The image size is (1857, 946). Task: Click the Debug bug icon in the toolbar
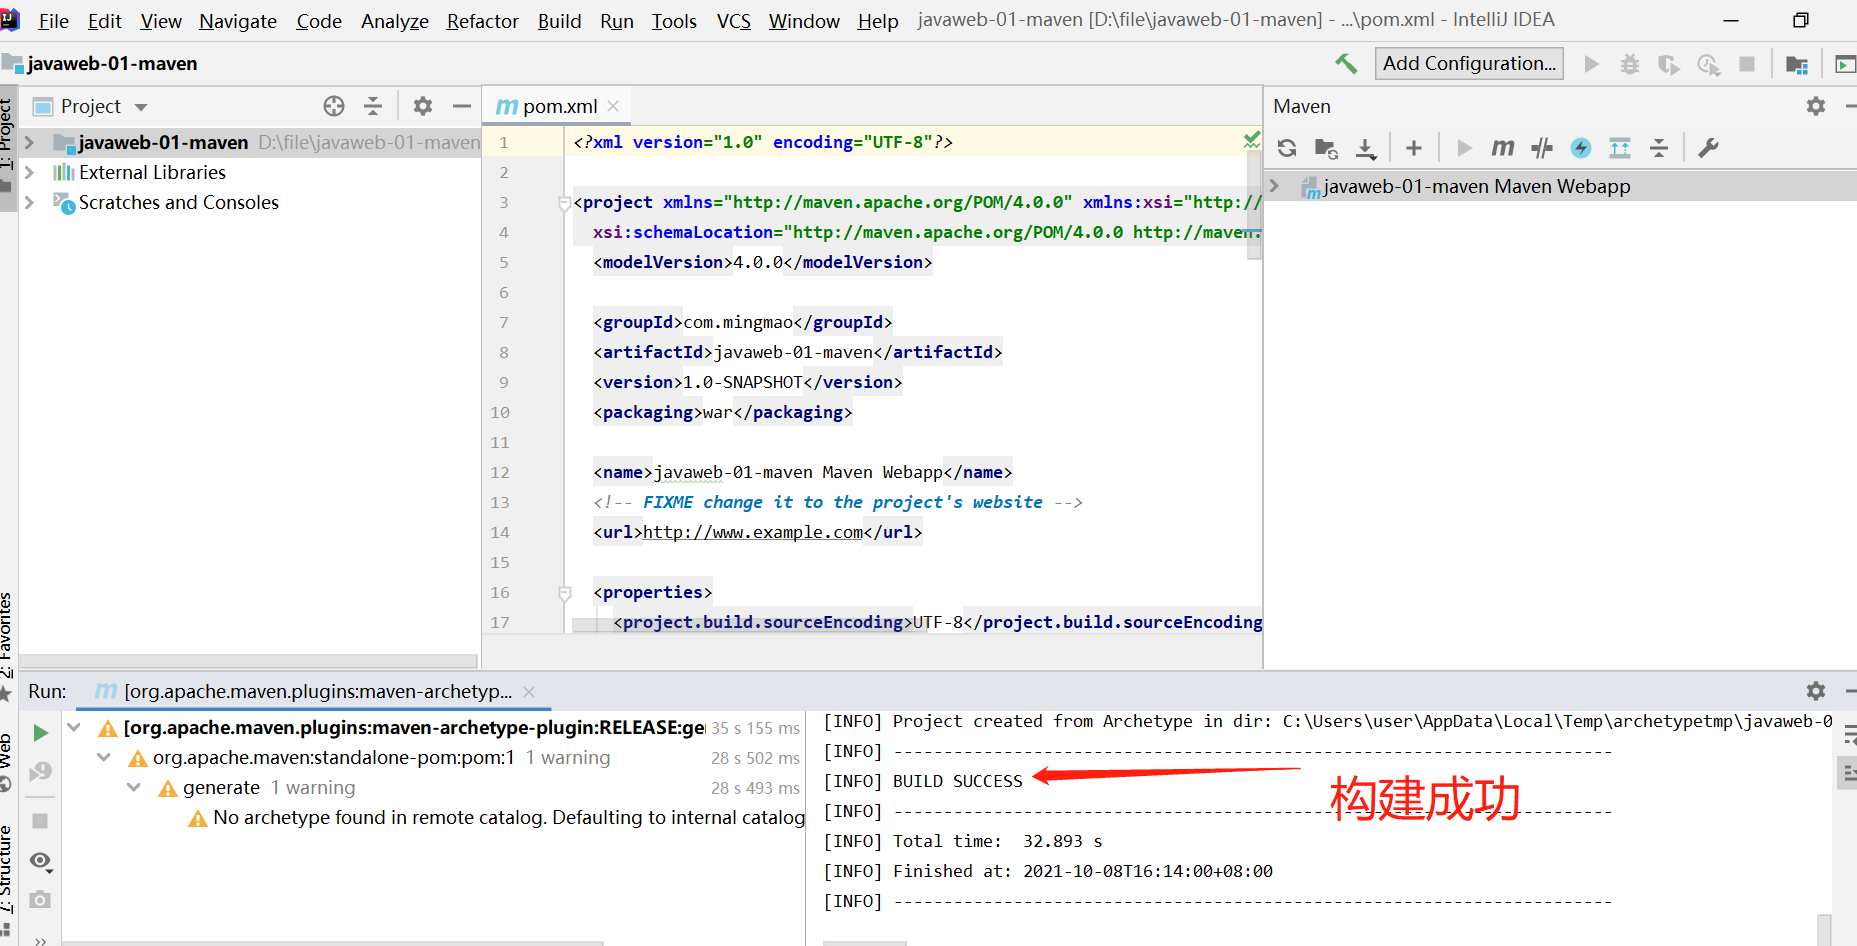point(1630,64)
